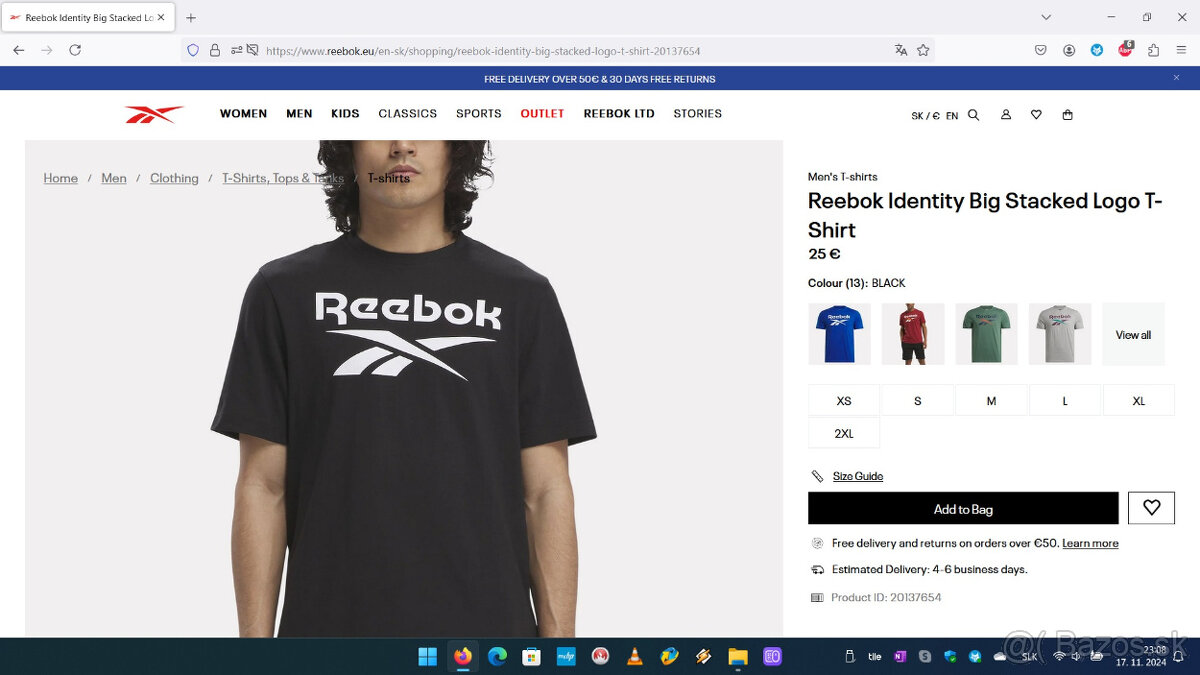The height and width of the screenshot is (675, 1200).
Task: Click the site padlock security icon
Action: (215, 50)
